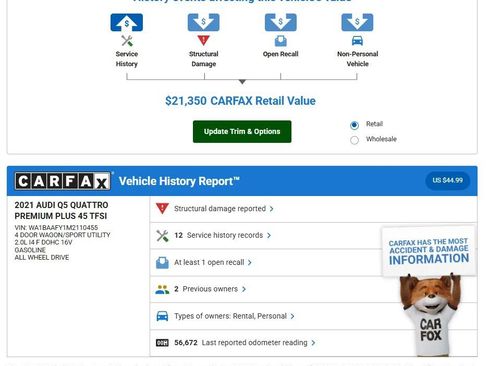Click the 2.0L I4 F DOHC 16V text
The height and width of the screenshot is (366, 488).
pyautogui.click(x=43, y=242)
